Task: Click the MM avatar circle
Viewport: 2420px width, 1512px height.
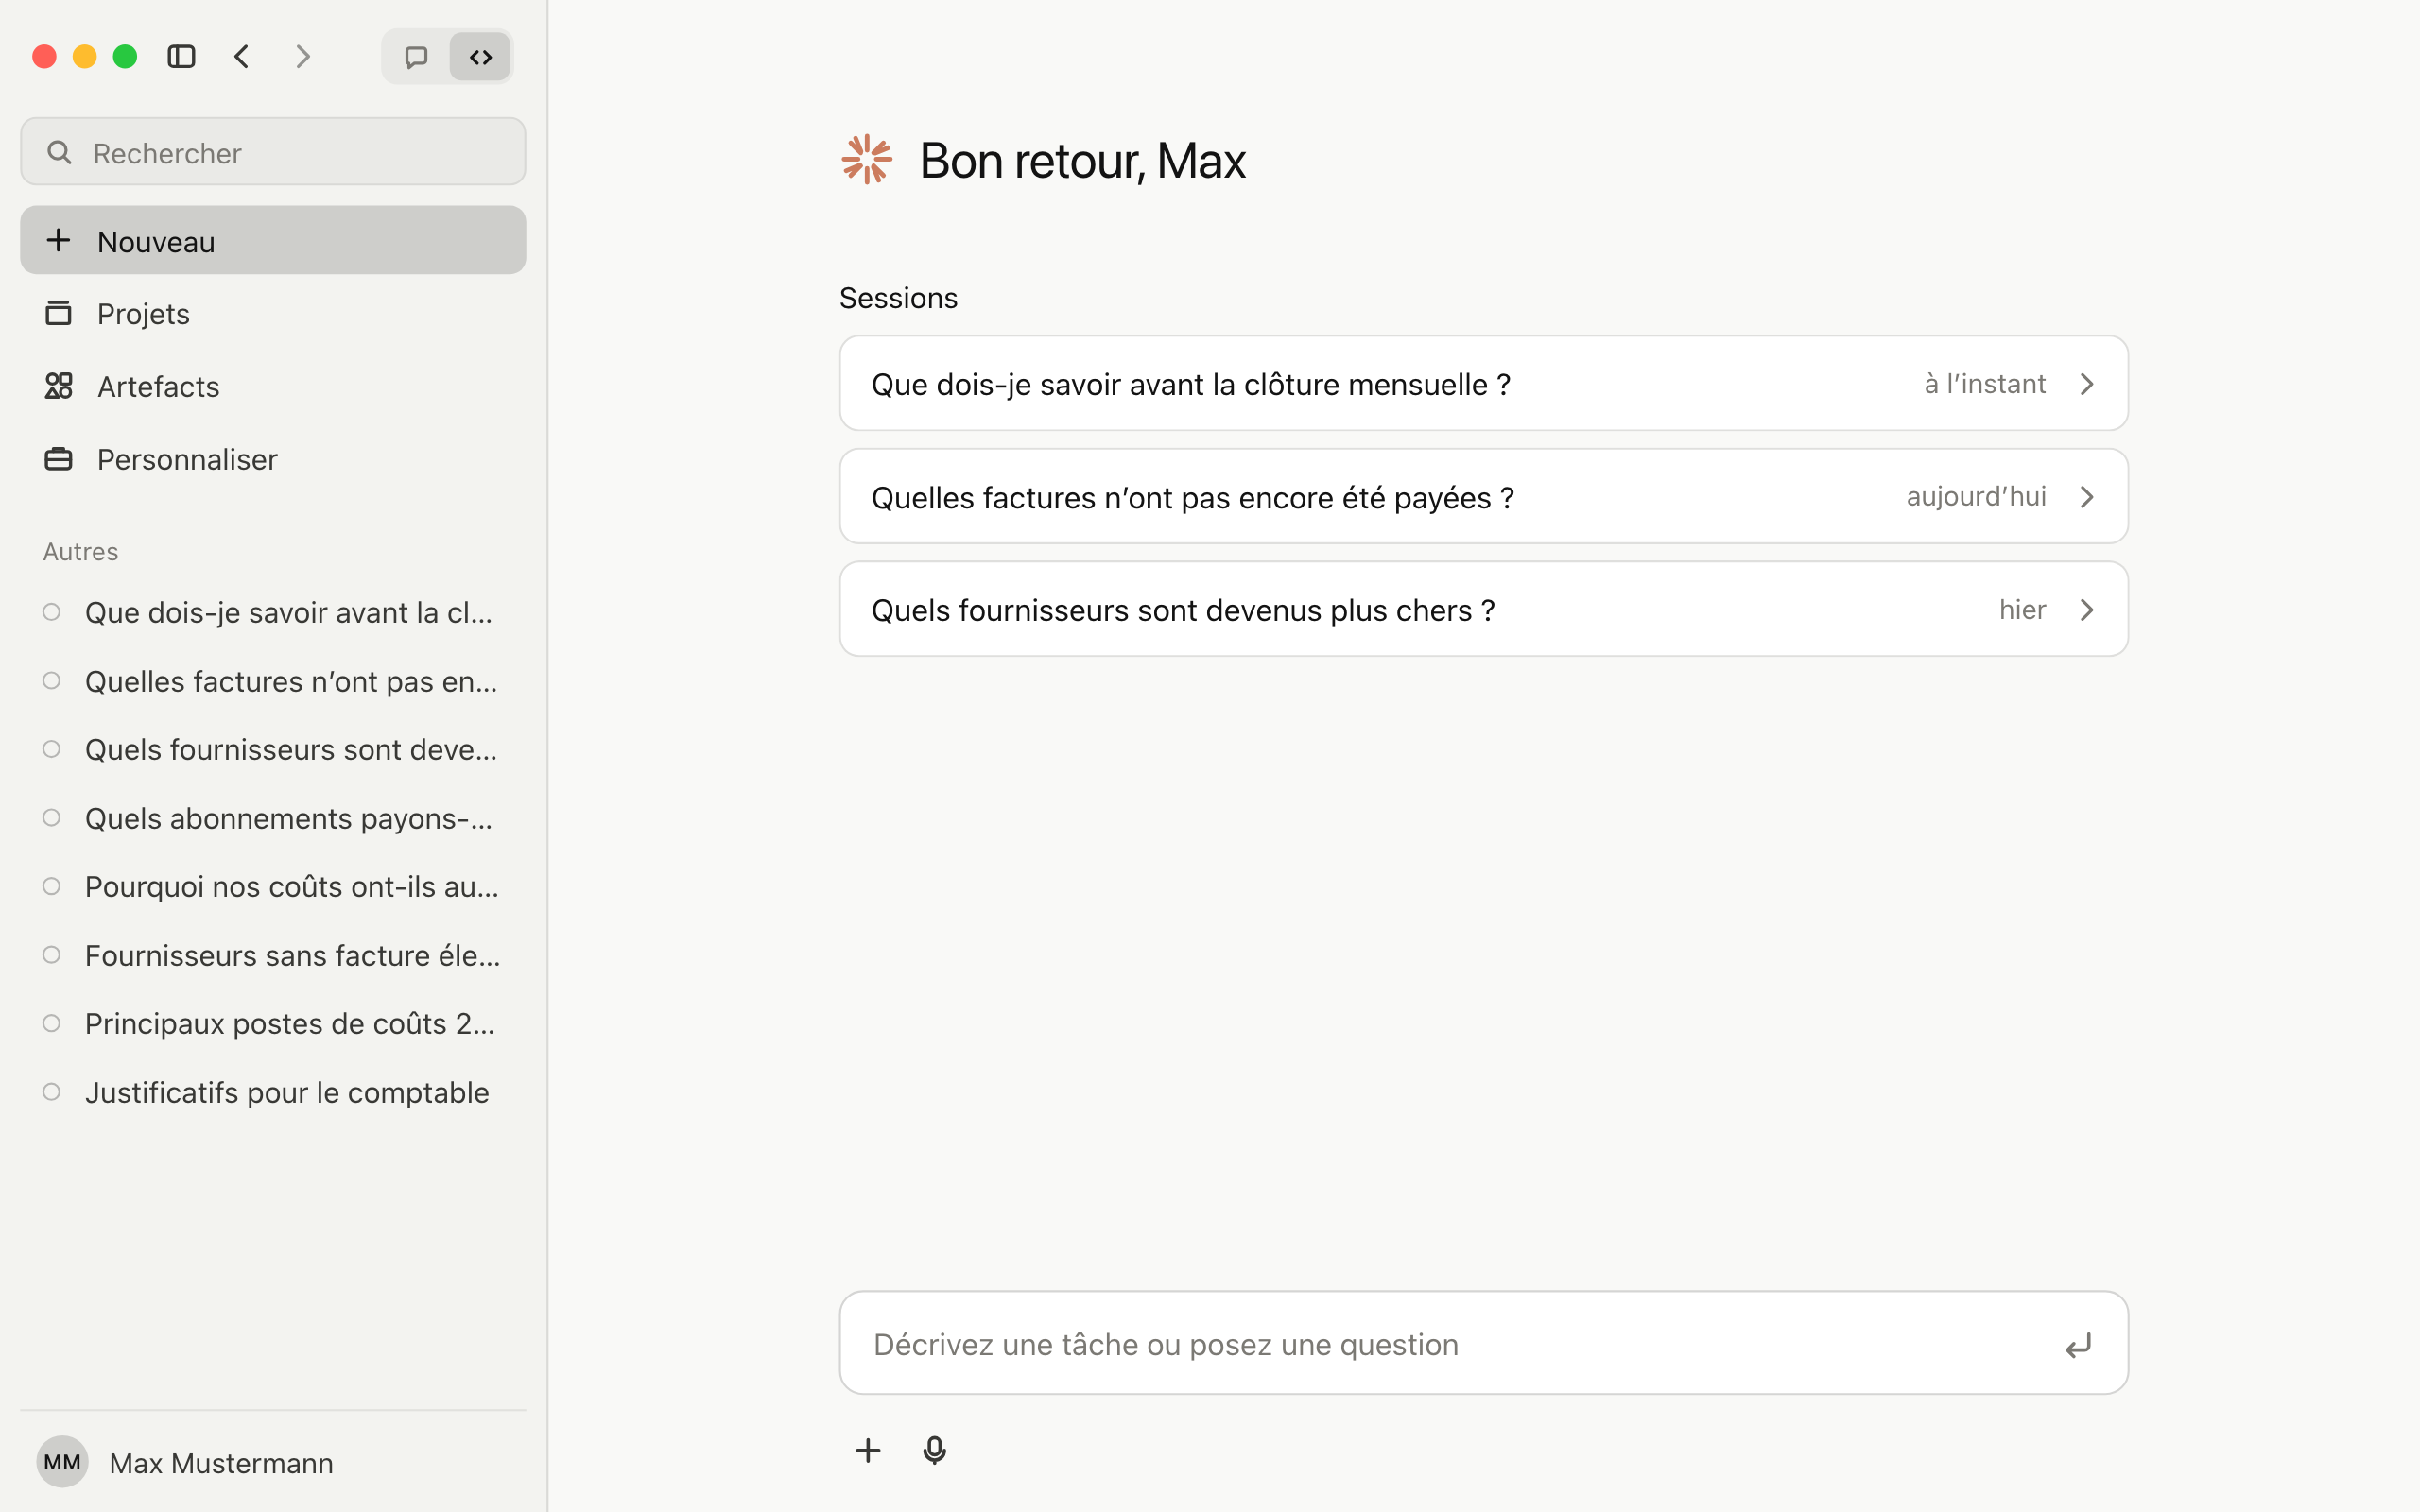Action: point(62,1462)
